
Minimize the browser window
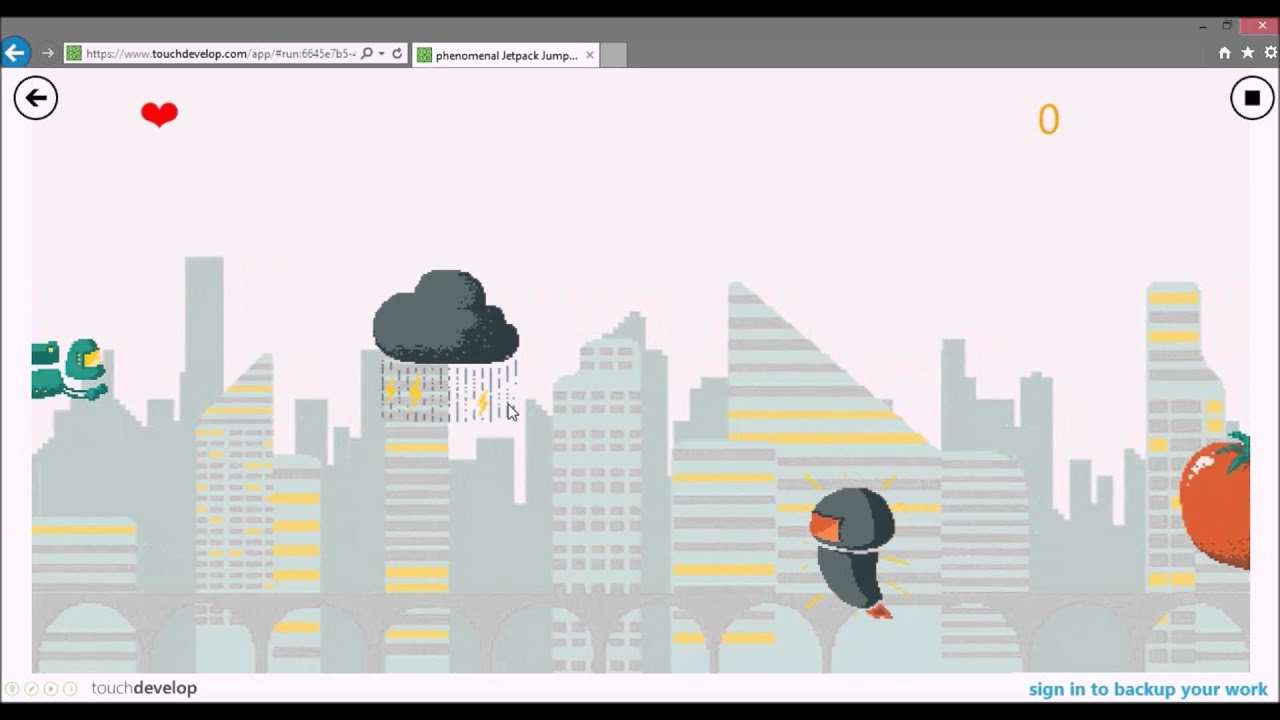coord(1203,26)
